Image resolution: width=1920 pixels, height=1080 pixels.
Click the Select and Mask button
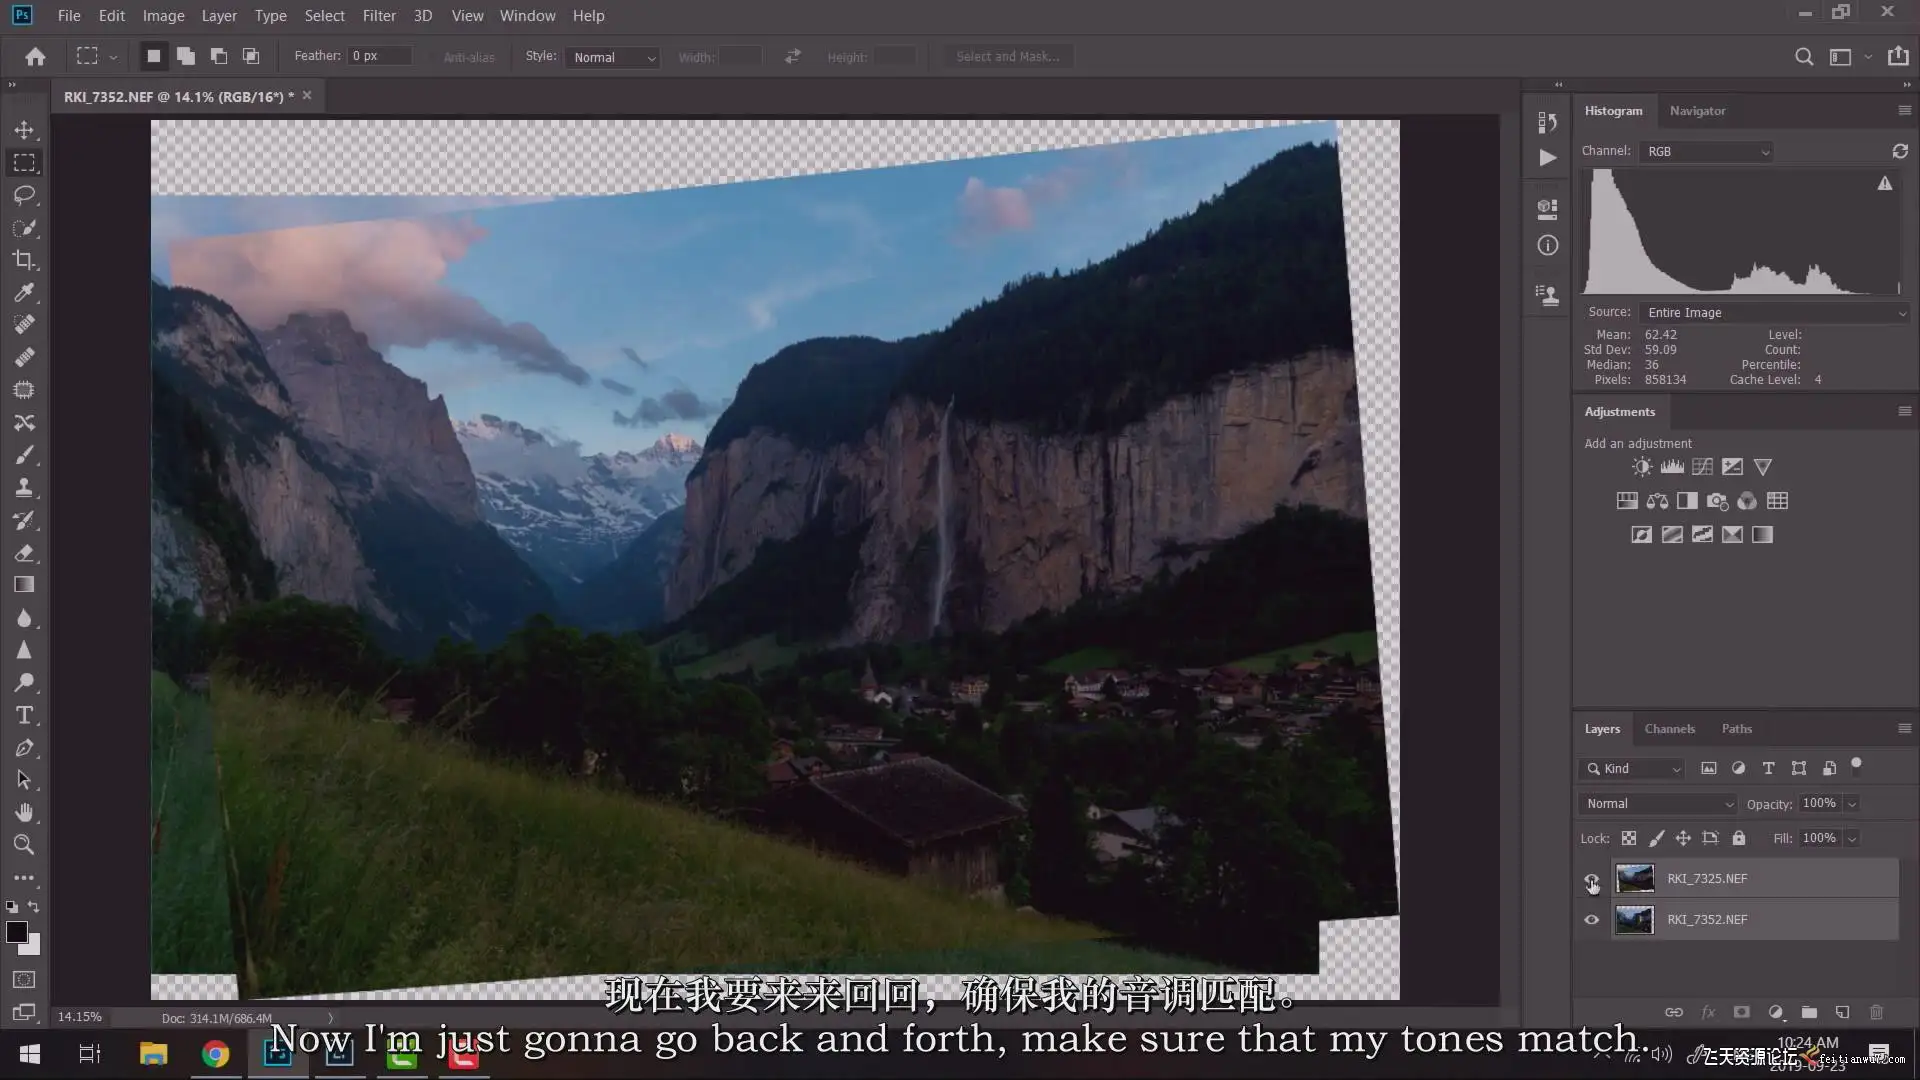click(x=1007, y=57)
